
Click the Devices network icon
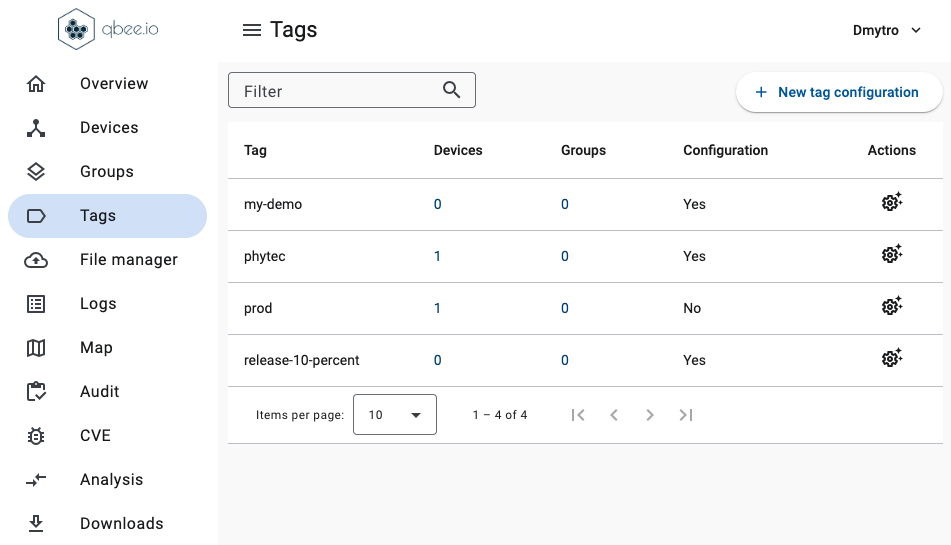[36, 128]
